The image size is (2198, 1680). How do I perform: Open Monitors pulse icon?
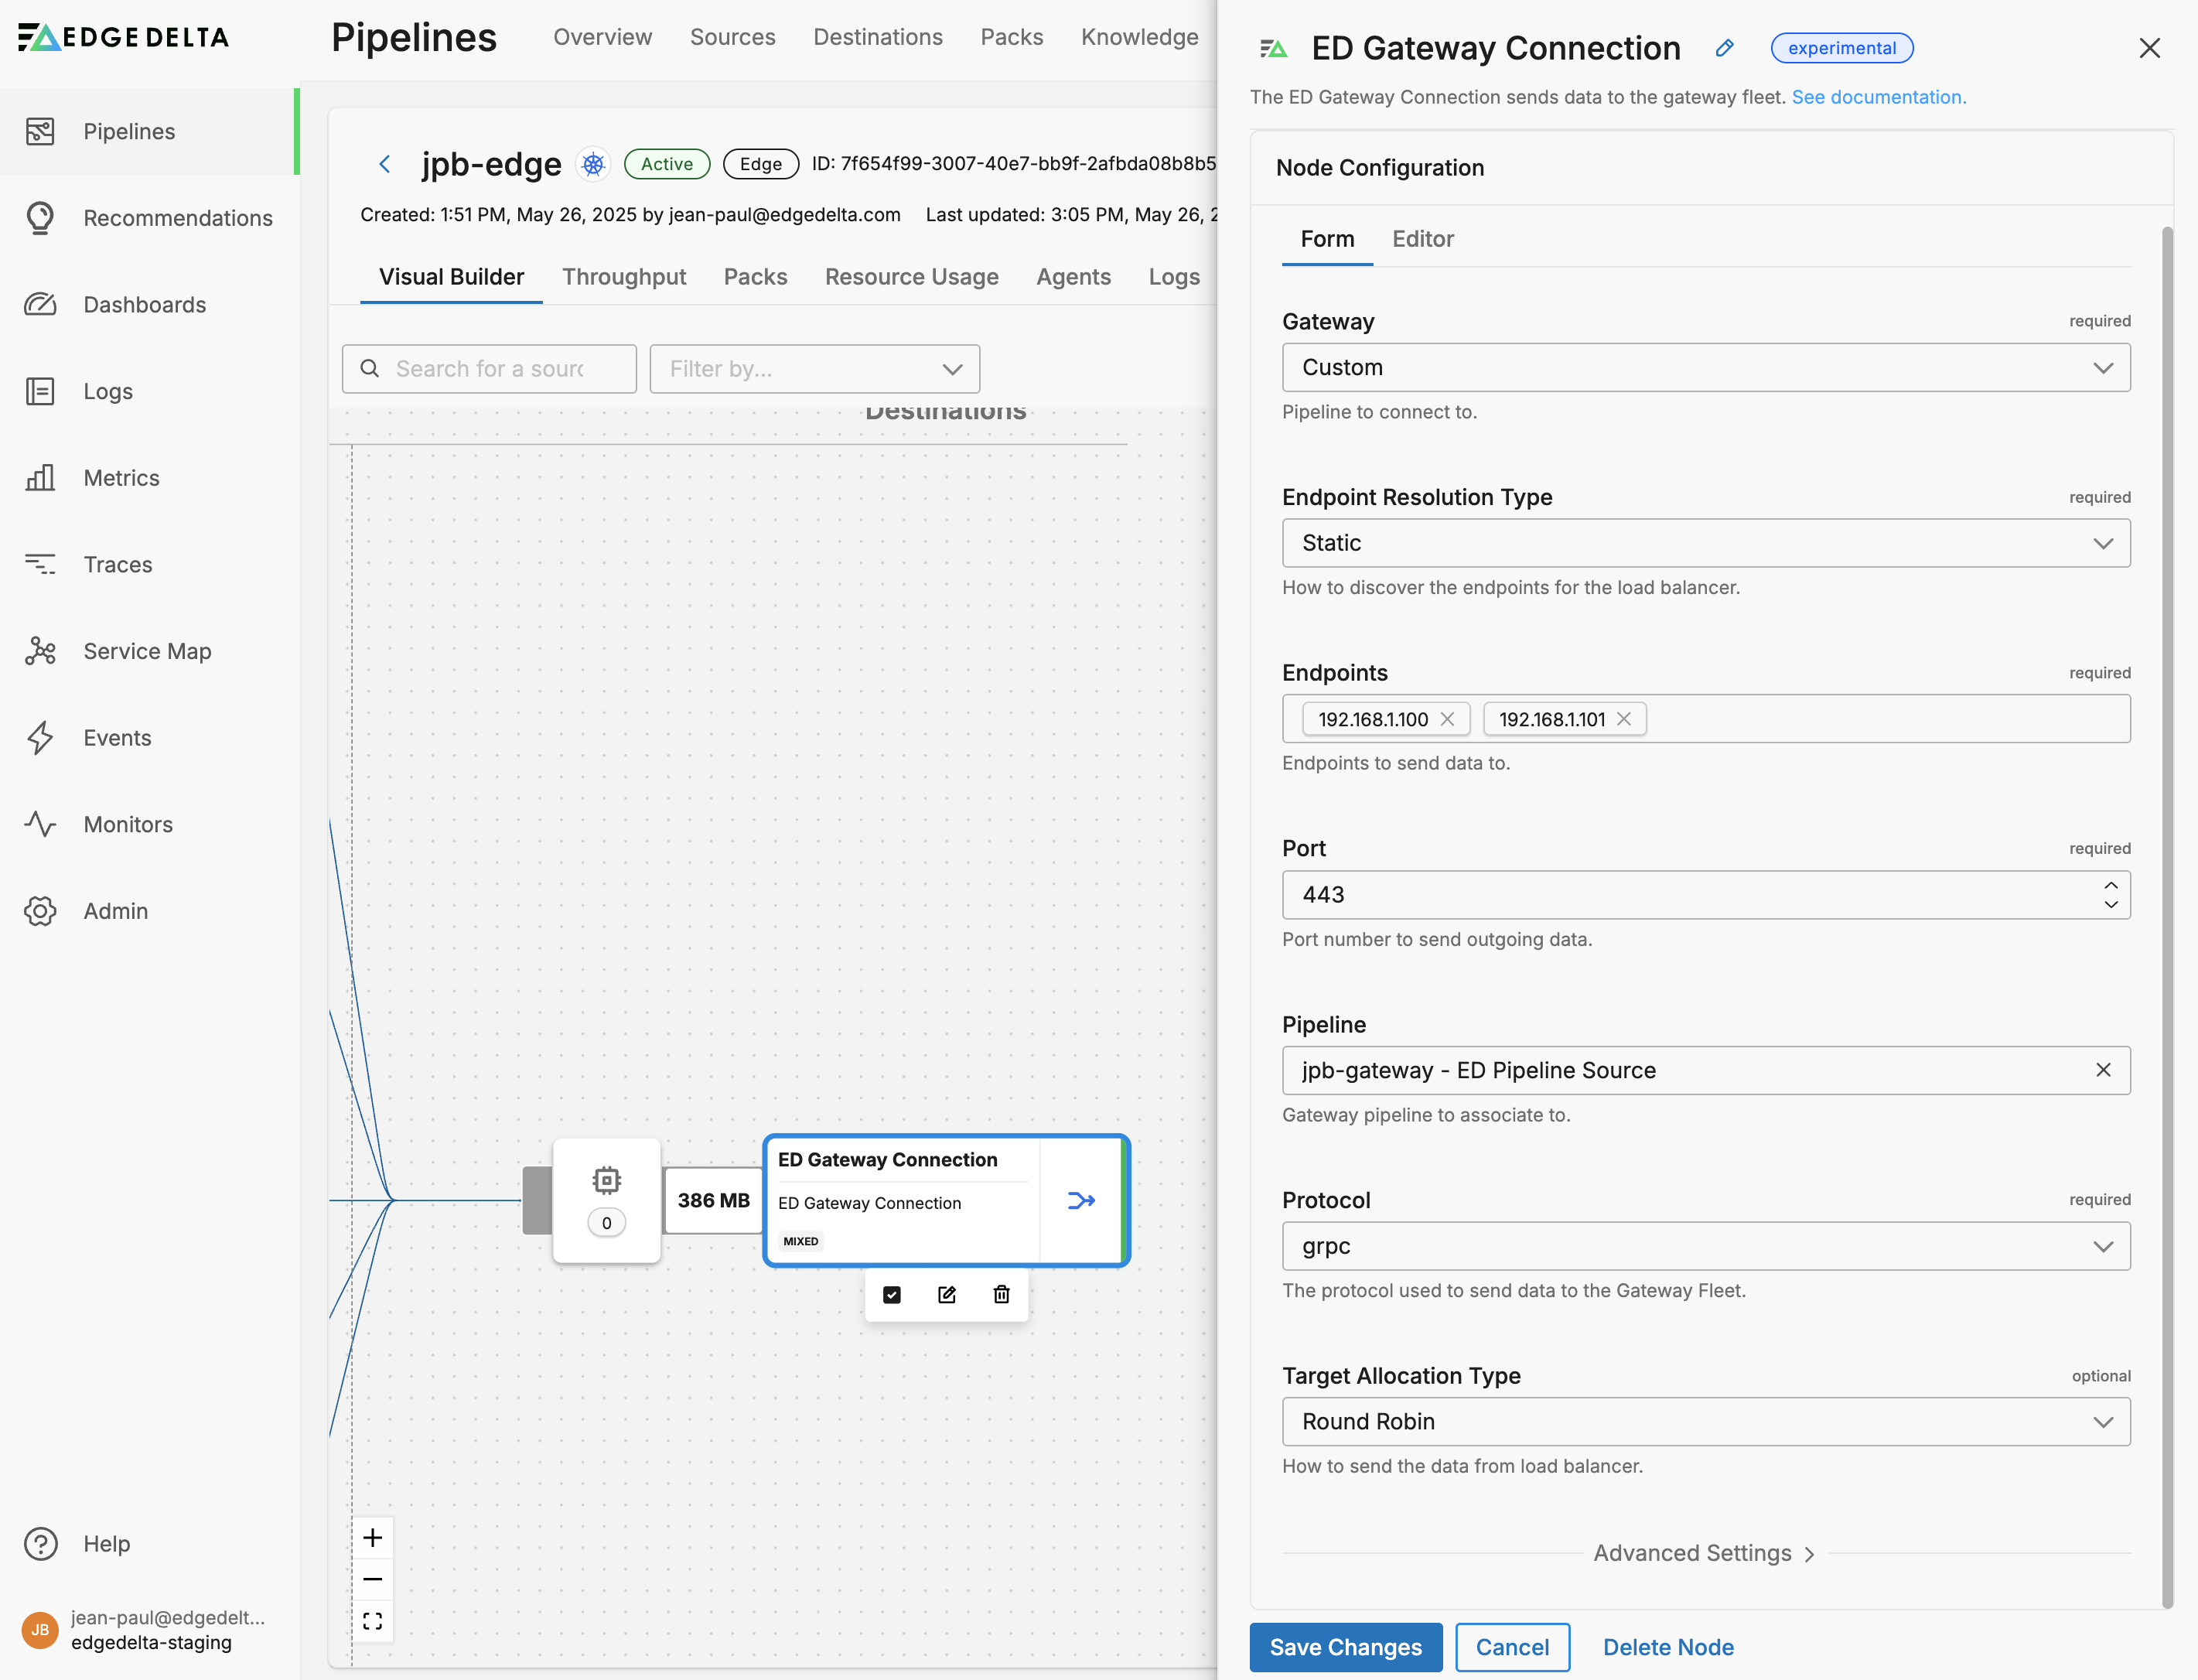[40, 824]
